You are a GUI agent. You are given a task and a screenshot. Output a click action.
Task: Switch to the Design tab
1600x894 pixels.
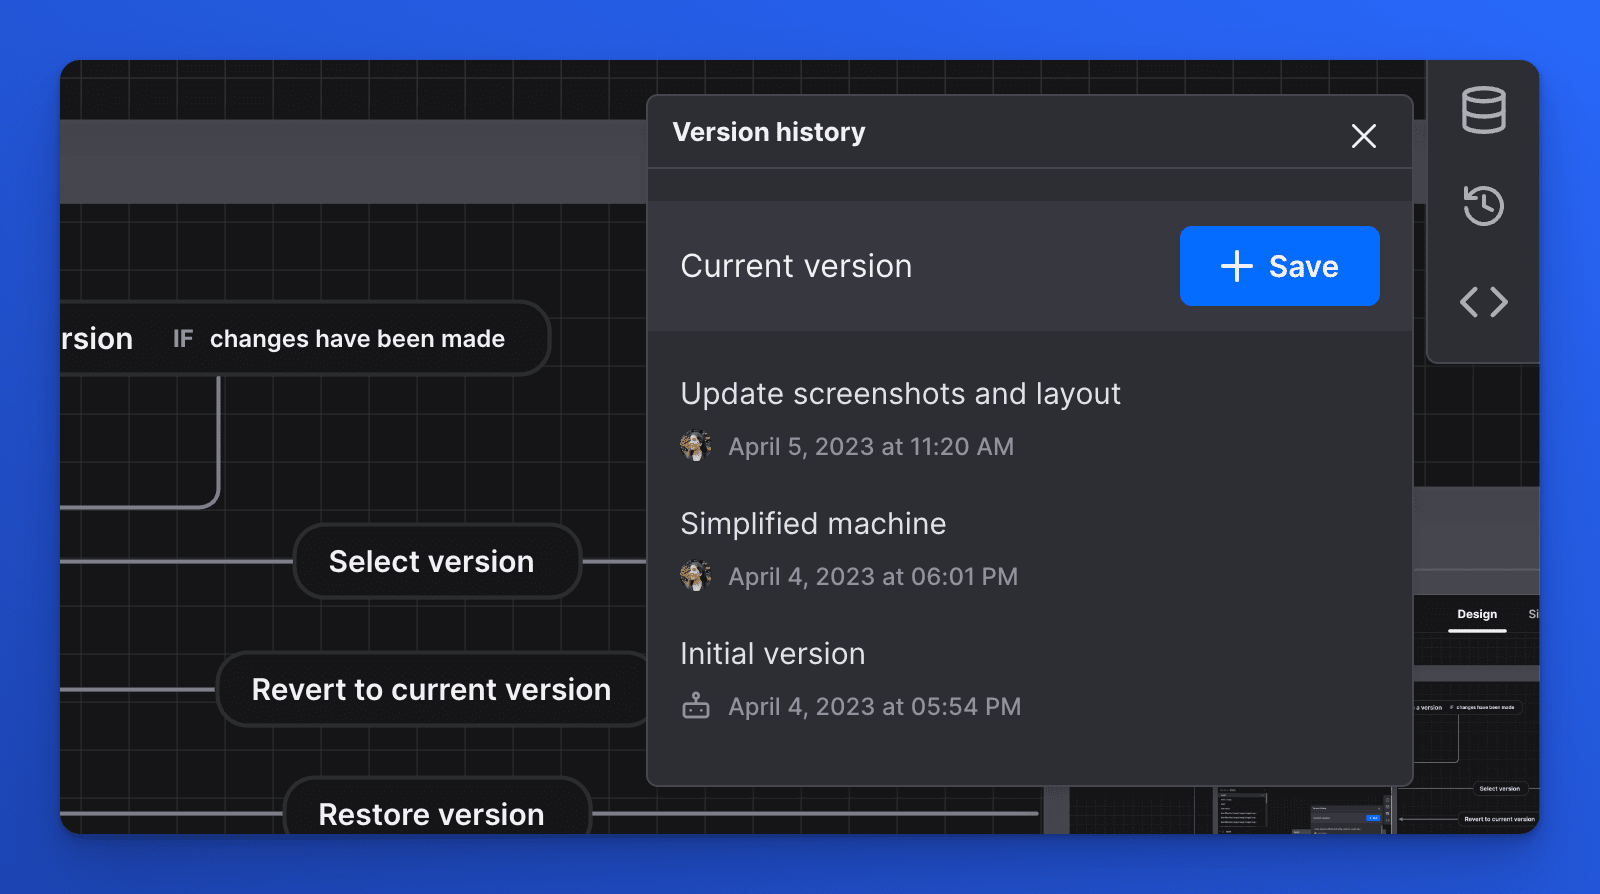(x=1476, y=614)
